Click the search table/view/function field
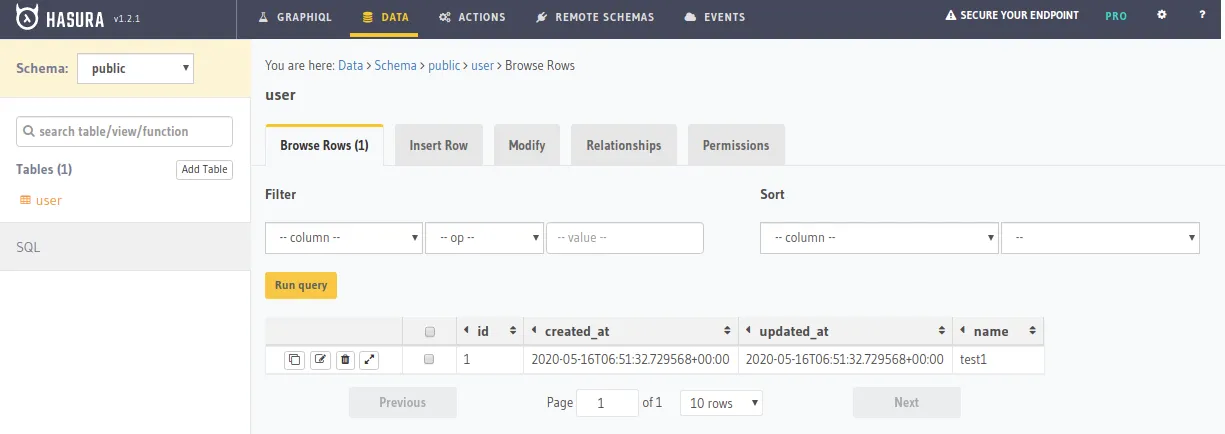This screenshot has width=1225, height=434. click(125, 131)
